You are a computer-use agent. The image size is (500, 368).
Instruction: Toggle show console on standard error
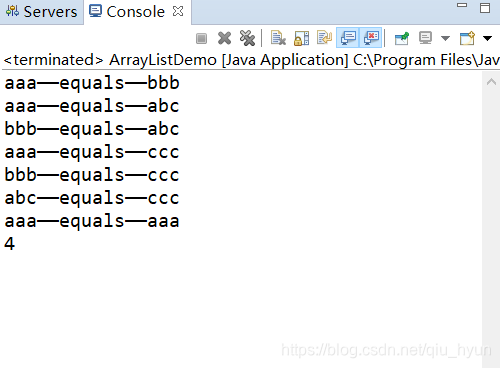pos(371,38)
